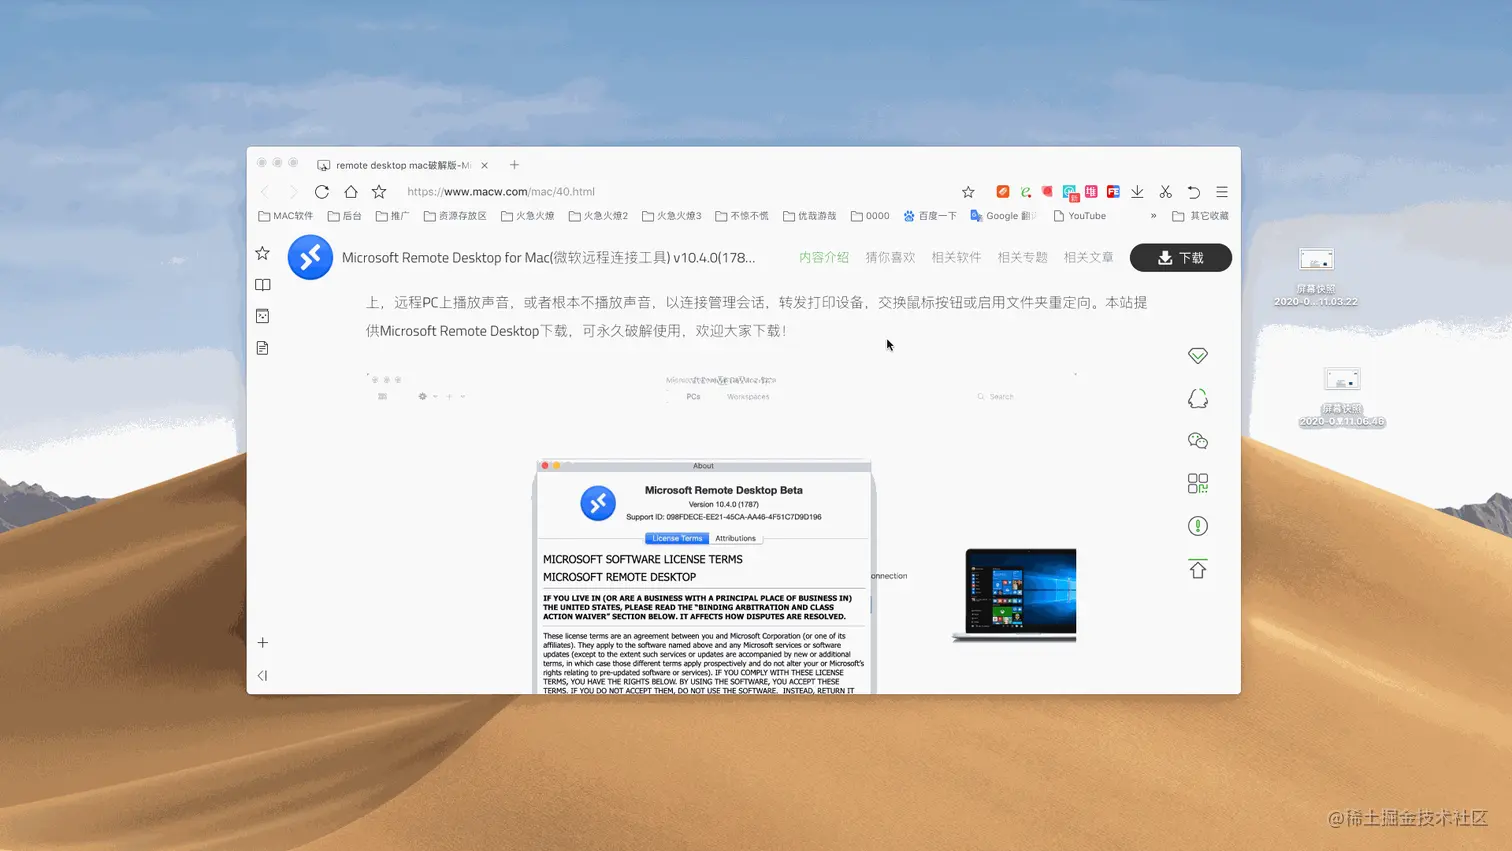Screen dimensions: 1512x851
Task: Open the 百度一下 bookmark
Action: tap(930, 216)
